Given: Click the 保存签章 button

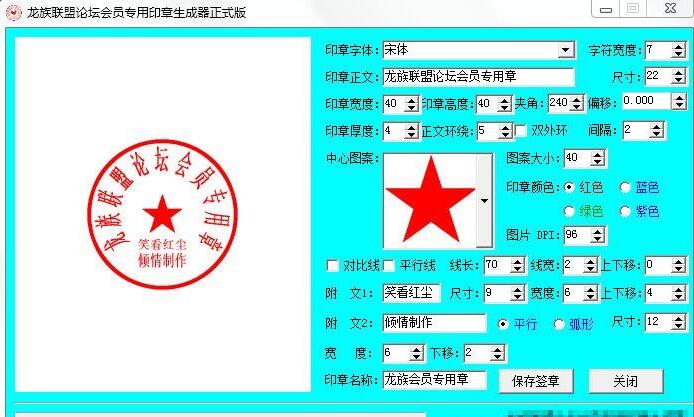Looking at the screenshot, I should coord(536,381).
